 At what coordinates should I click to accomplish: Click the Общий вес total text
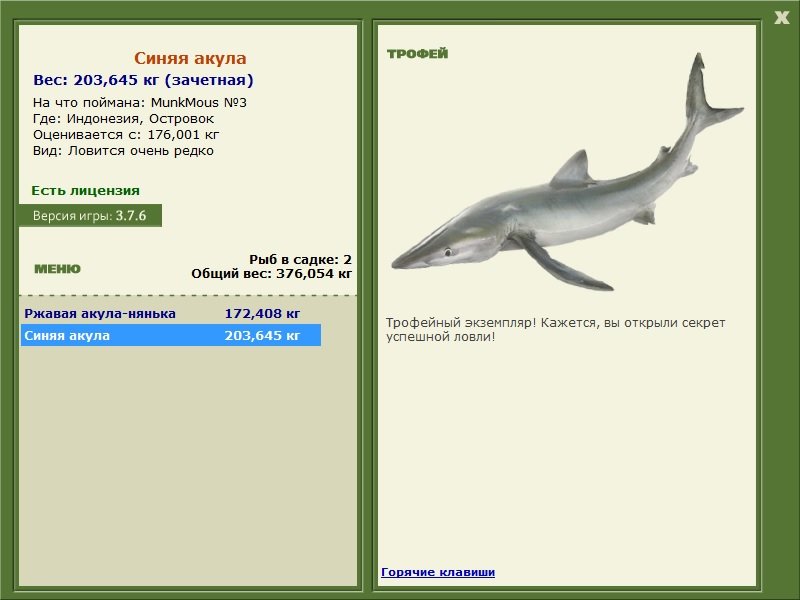271,273
